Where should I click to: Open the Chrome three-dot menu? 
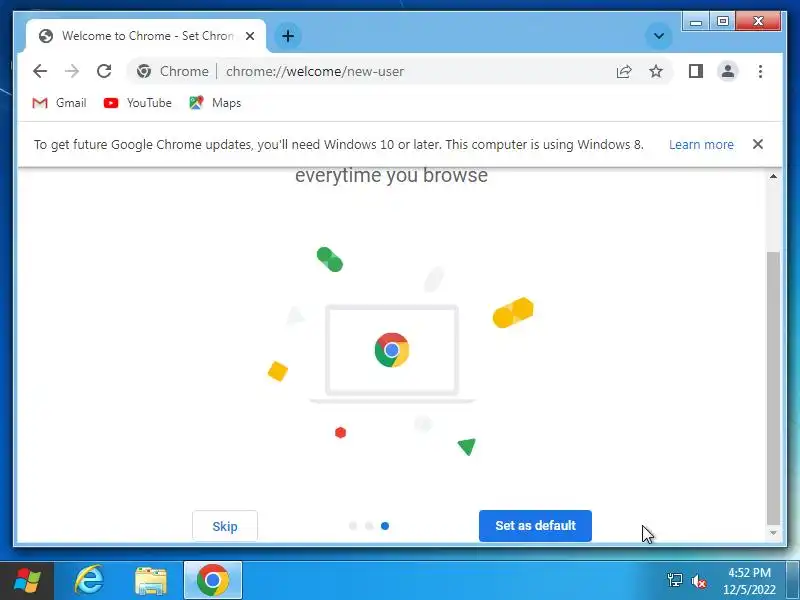(760, 71)
